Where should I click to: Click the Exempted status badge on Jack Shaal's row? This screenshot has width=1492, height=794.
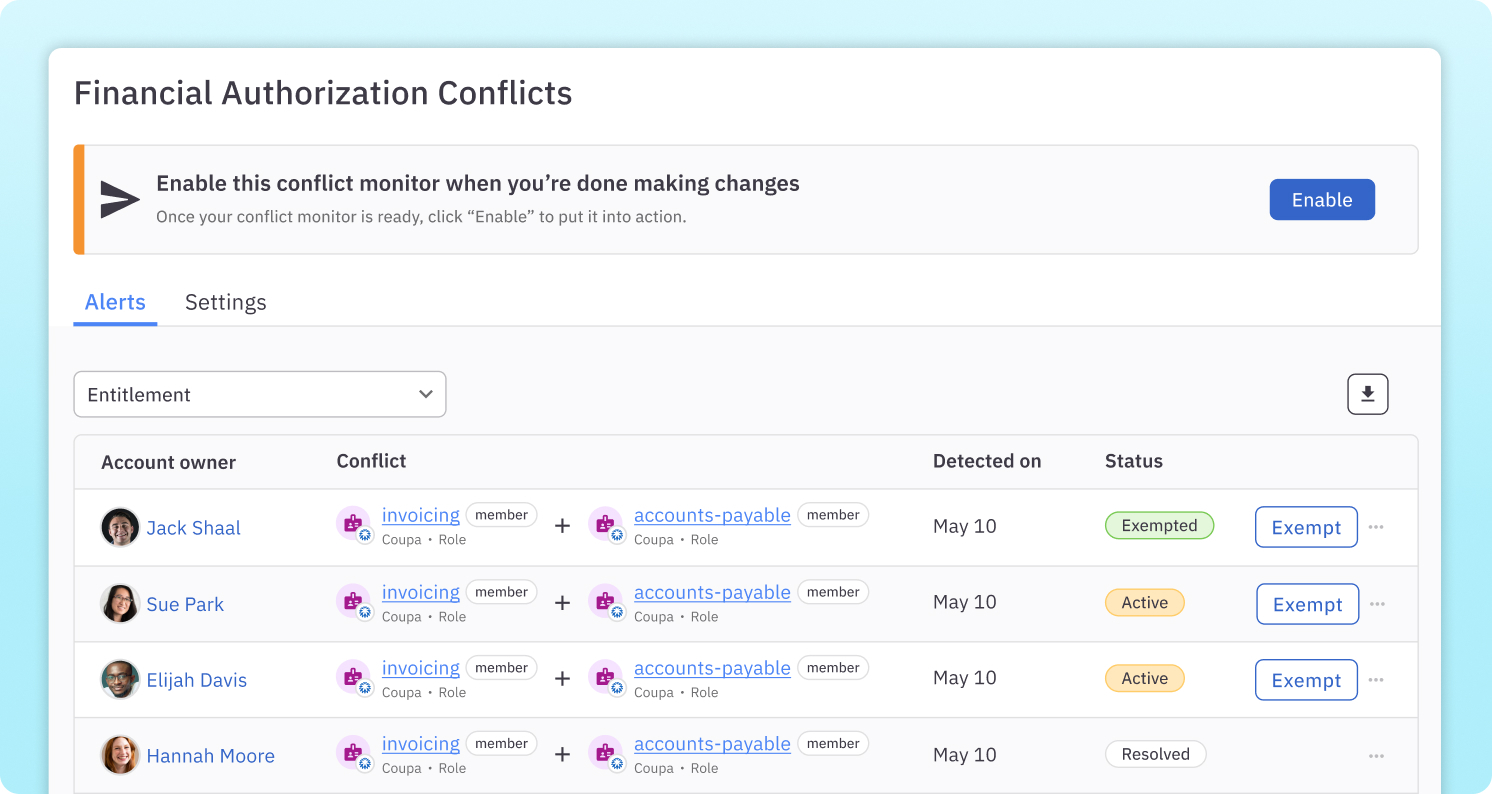[1159, 524]
